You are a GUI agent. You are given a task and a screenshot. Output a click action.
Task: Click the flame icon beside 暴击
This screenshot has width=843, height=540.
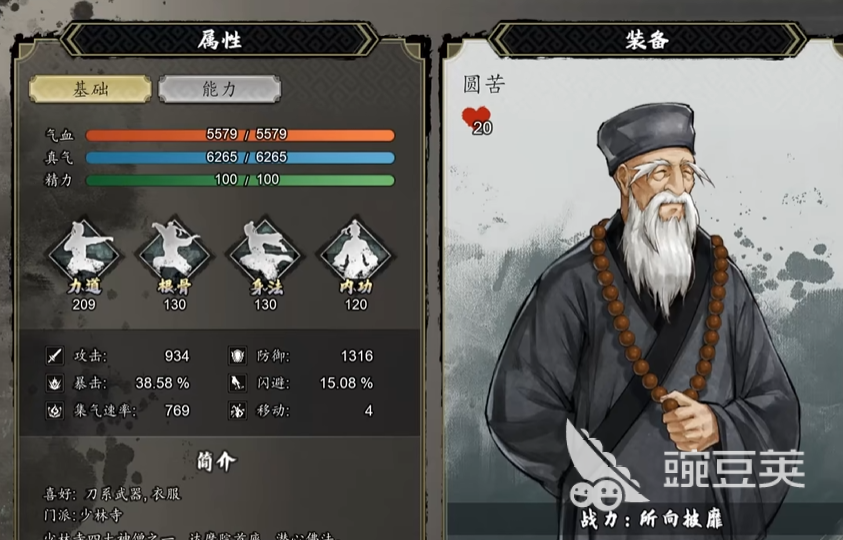point(54,383)
